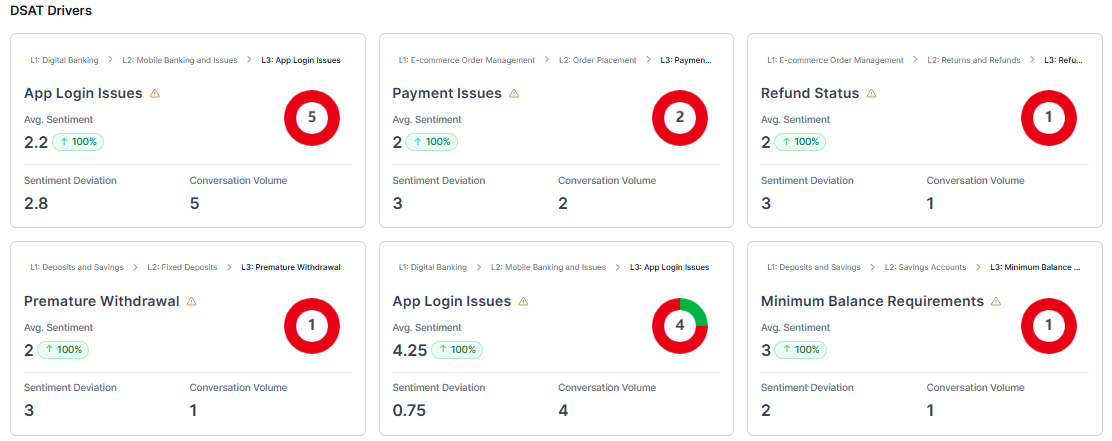Image resolution: width=1112 pixels, height=441 pixels.
Task: Click warning icon beside Payment Issues title
Action: (514, 94)
